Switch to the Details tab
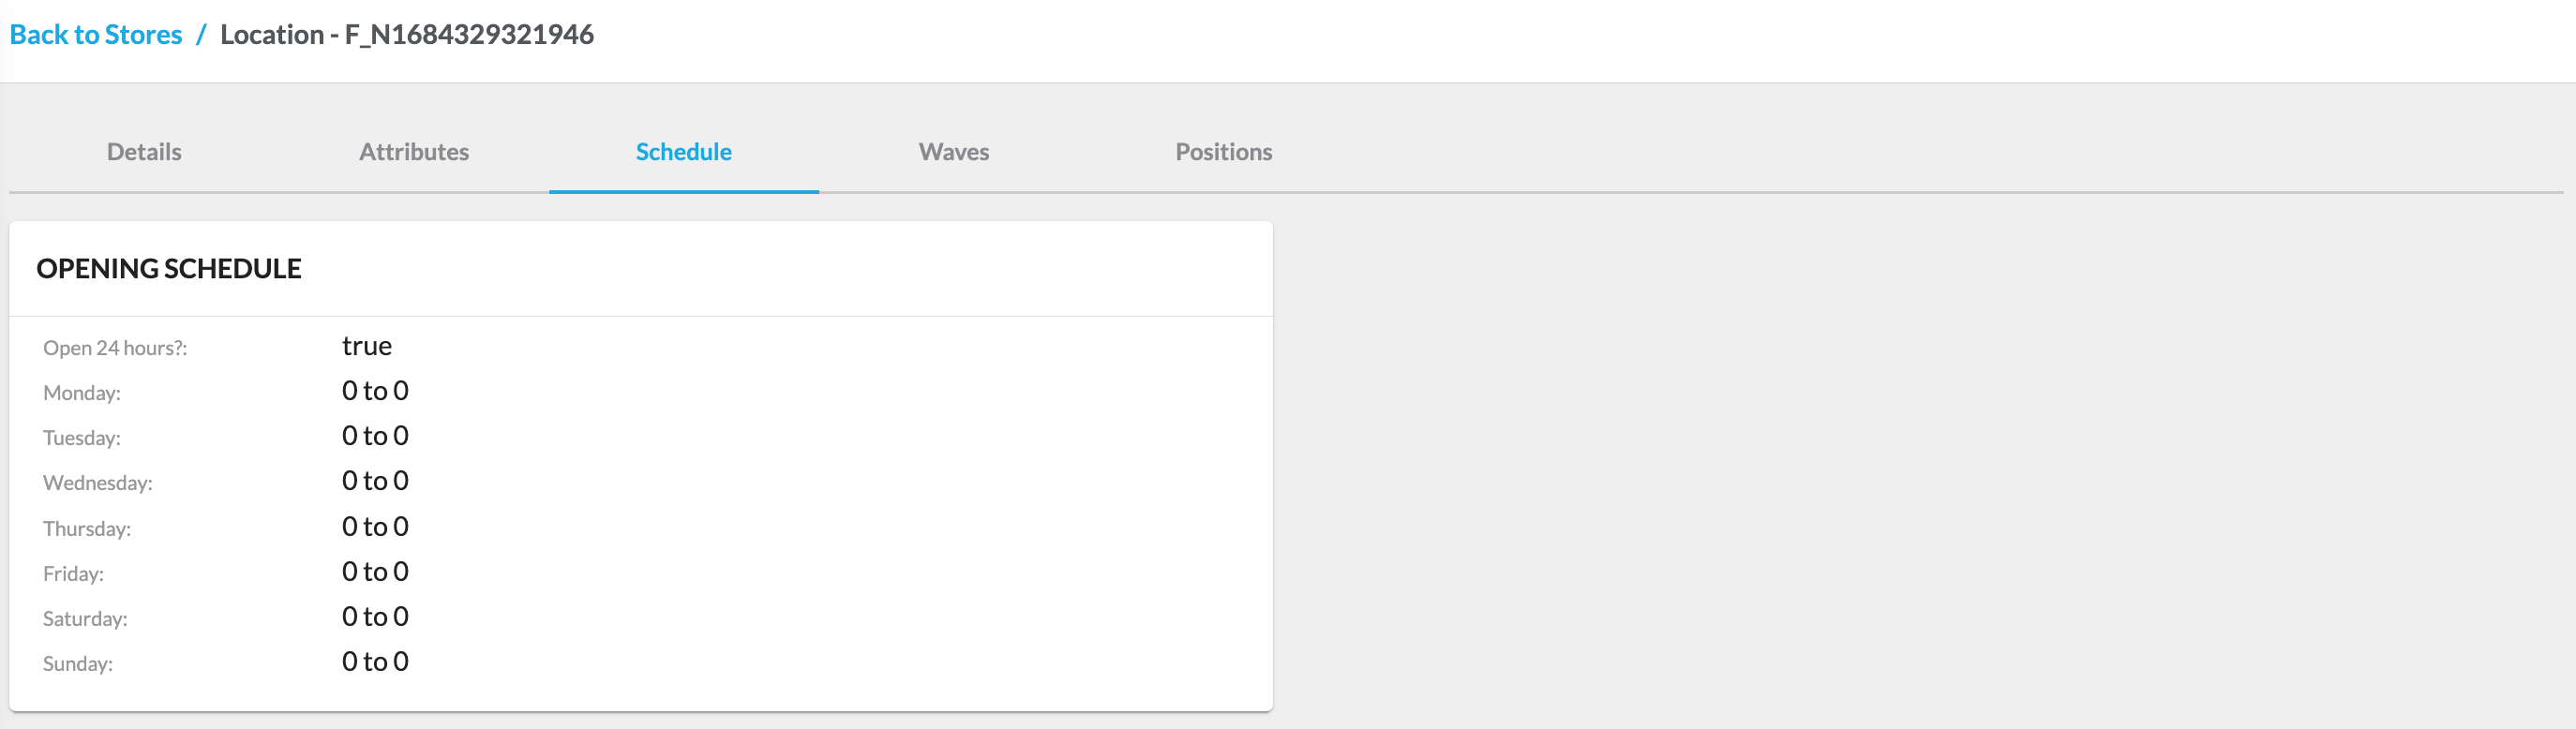The width and height of the screenshot is (2576, 729). 143,152
